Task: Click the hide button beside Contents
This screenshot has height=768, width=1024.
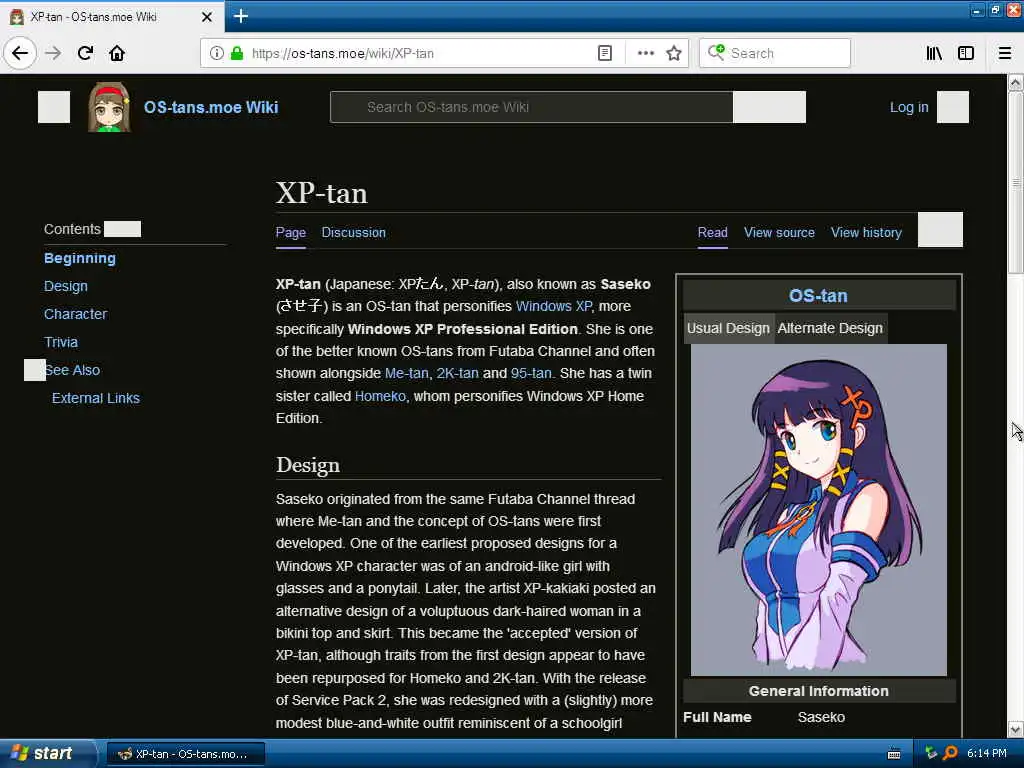Action: point(122,229)
